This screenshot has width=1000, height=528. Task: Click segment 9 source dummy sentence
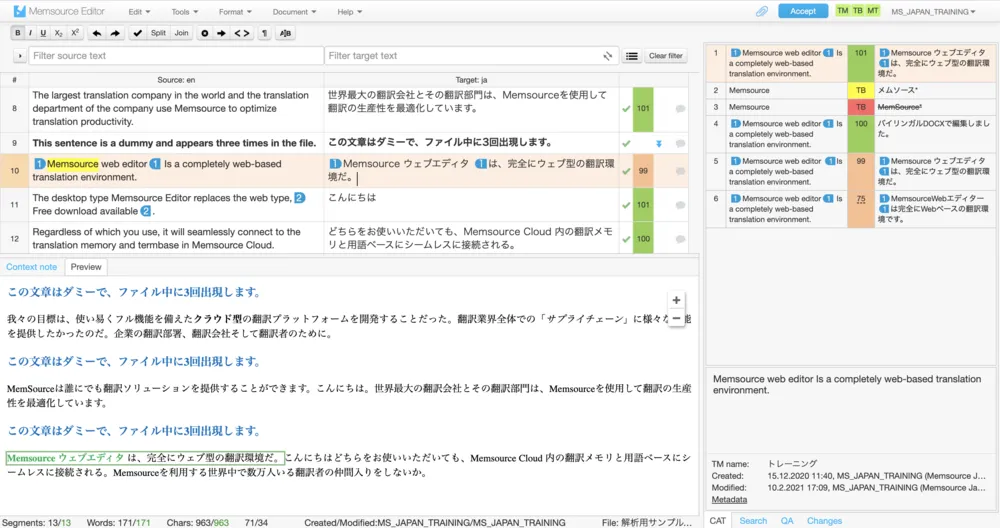click(x=174, y=143)
